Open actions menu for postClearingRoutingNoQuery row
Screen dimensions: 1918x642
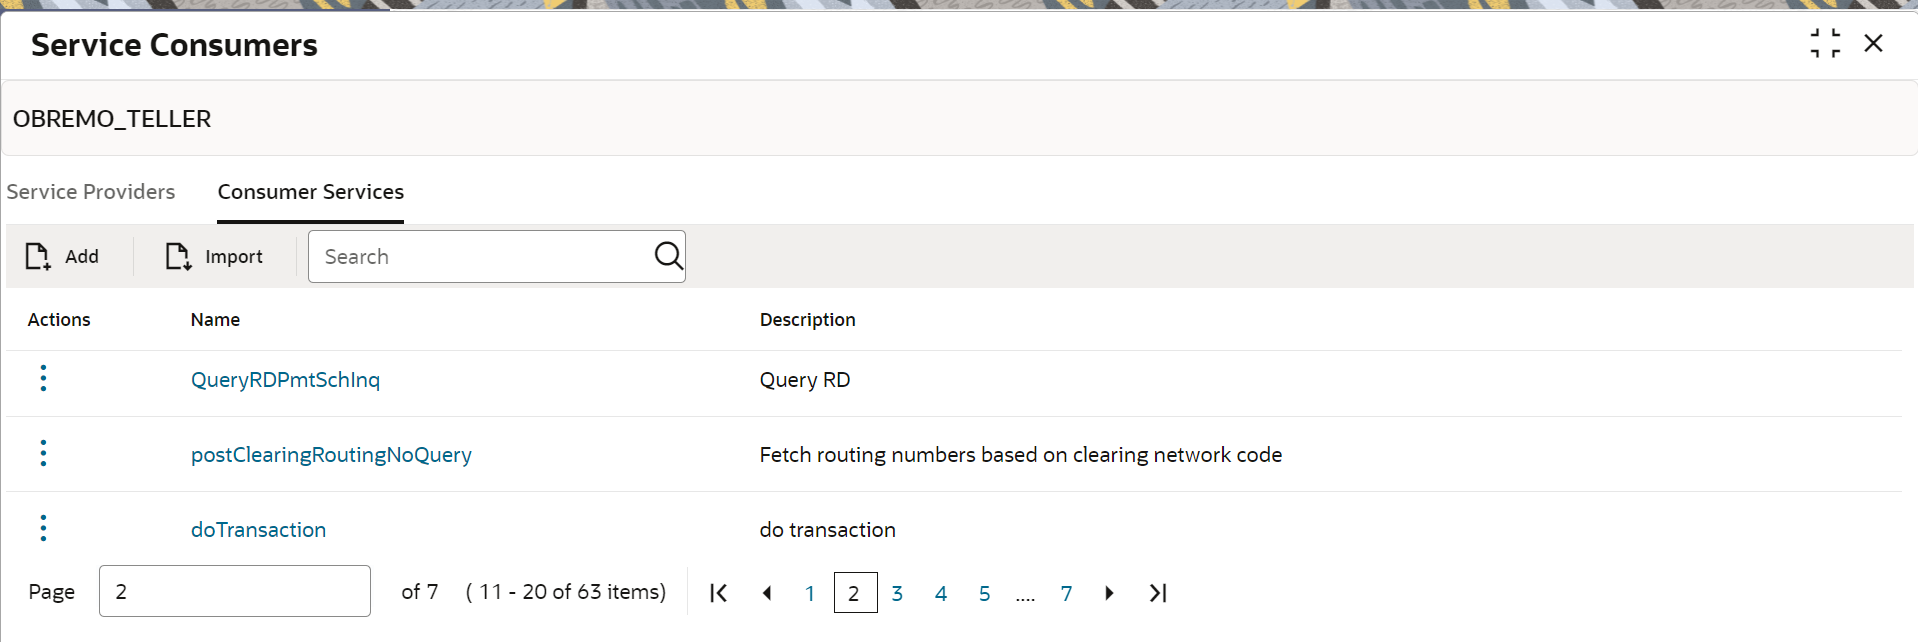point(43,453)
